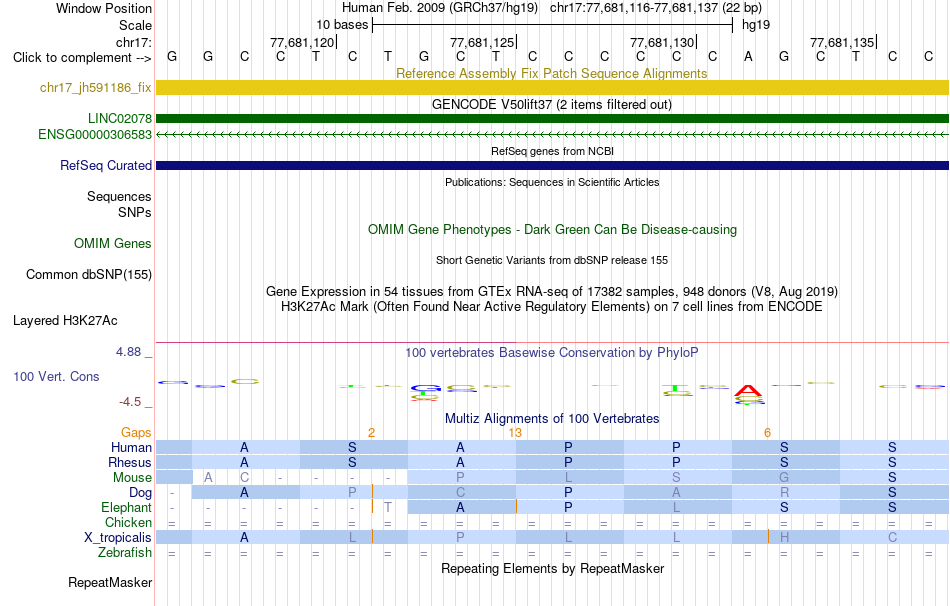Click the X_tropicalis alignment row label

[118, 538]
